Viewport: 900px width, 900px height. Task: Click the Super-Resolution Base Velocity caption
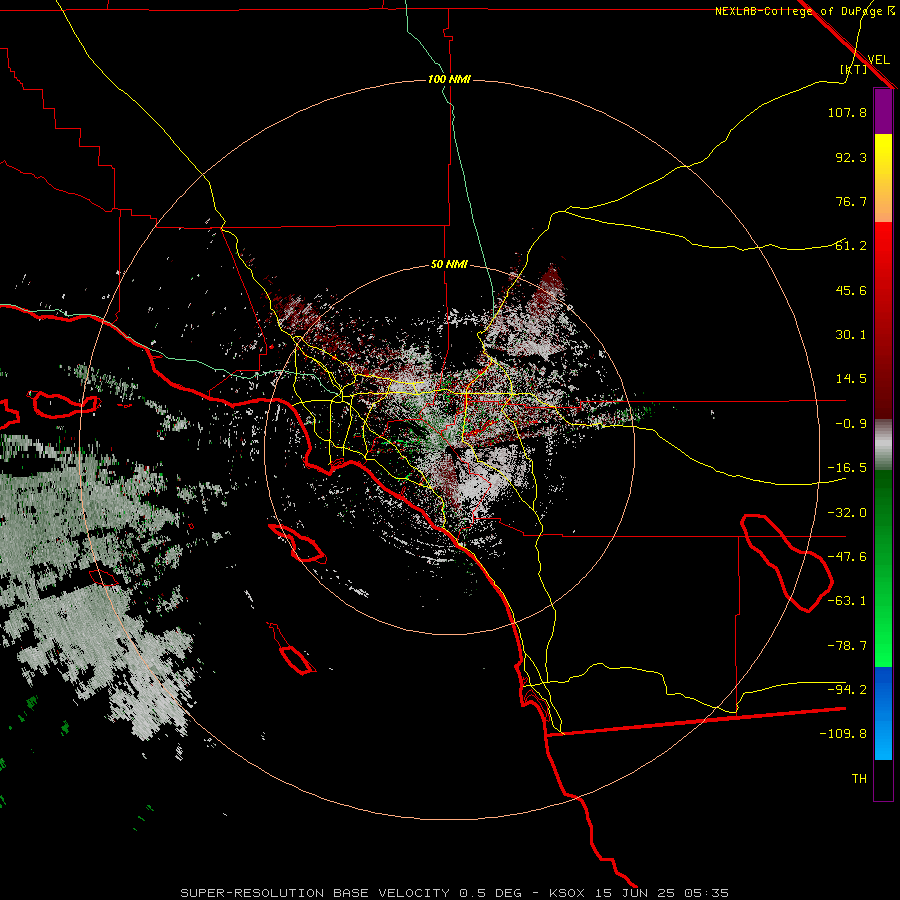click(455, 893)
